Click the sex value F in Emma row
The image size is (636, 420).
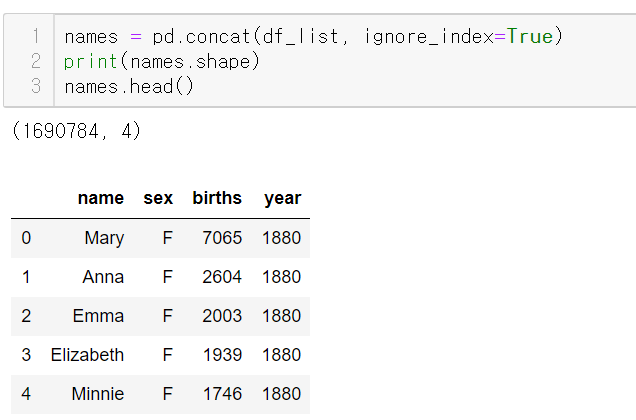tap(168, 316)
